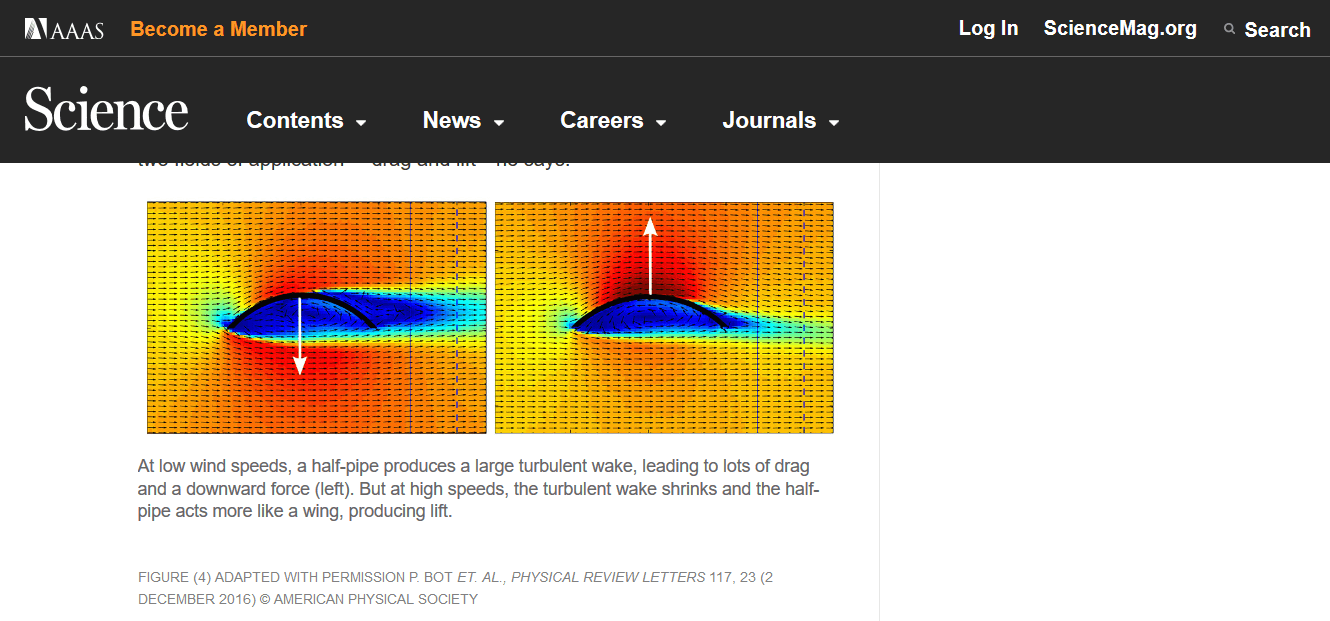
Task: Expand the caret next to Contents
Action: (x=361, y=123)
